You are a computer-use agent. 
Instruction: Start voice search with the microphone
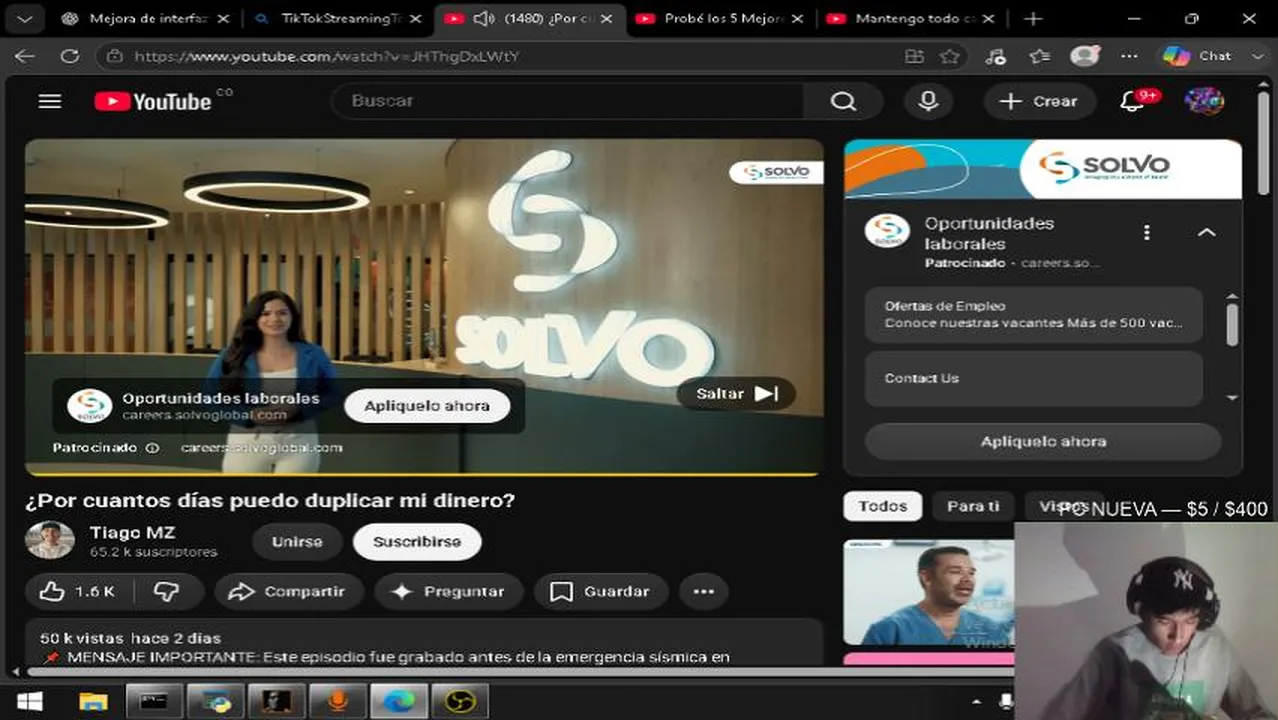click(x=928, y=101)
